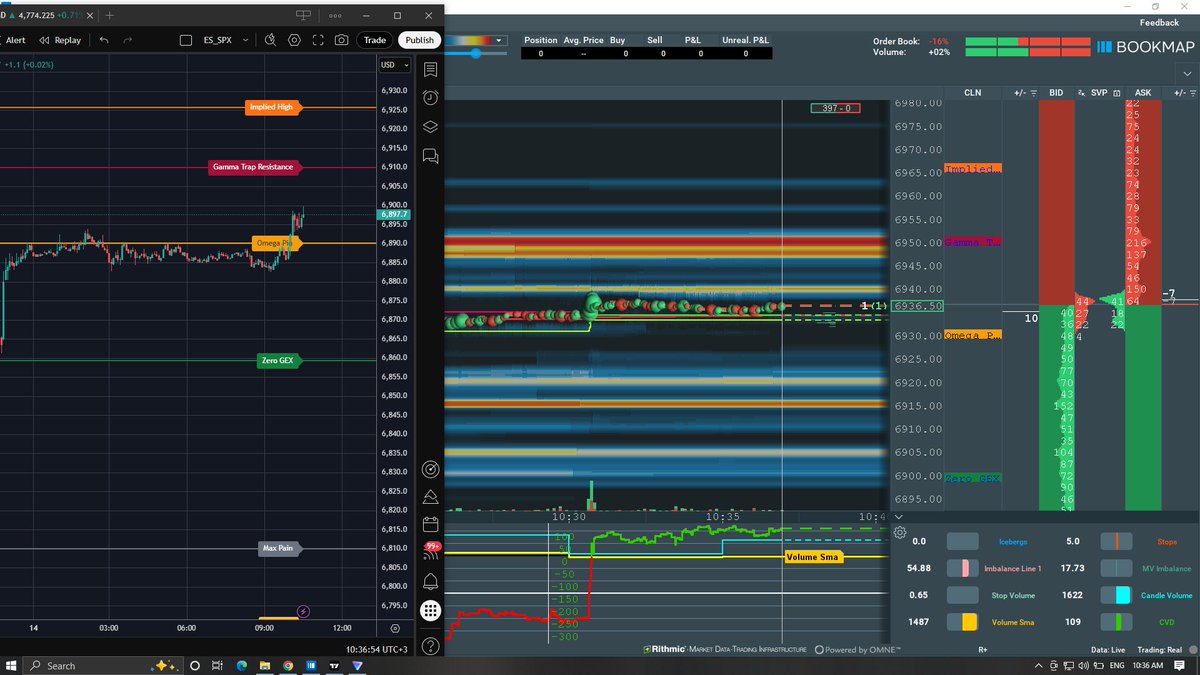Toggle the Candle Volume switch
This screenshot has width=1200, height=675.
pos(1116,595)
